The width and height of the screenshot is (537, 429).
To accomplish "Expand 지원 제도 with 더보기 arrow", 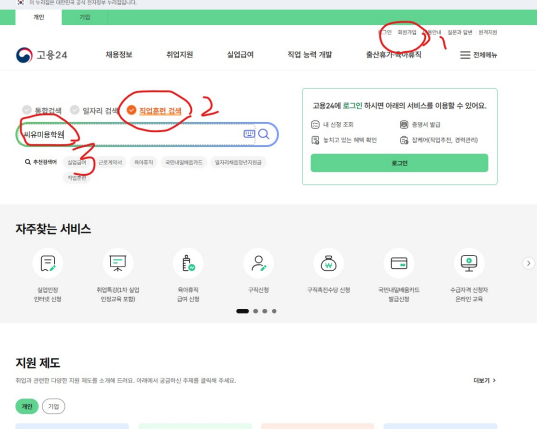I will (485, 380).
